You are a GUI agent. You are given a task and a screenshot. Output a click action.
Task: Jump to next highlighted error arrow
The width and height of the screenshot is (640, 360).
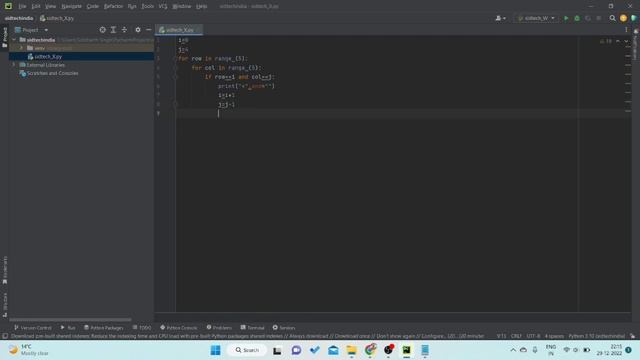point(626,41)
